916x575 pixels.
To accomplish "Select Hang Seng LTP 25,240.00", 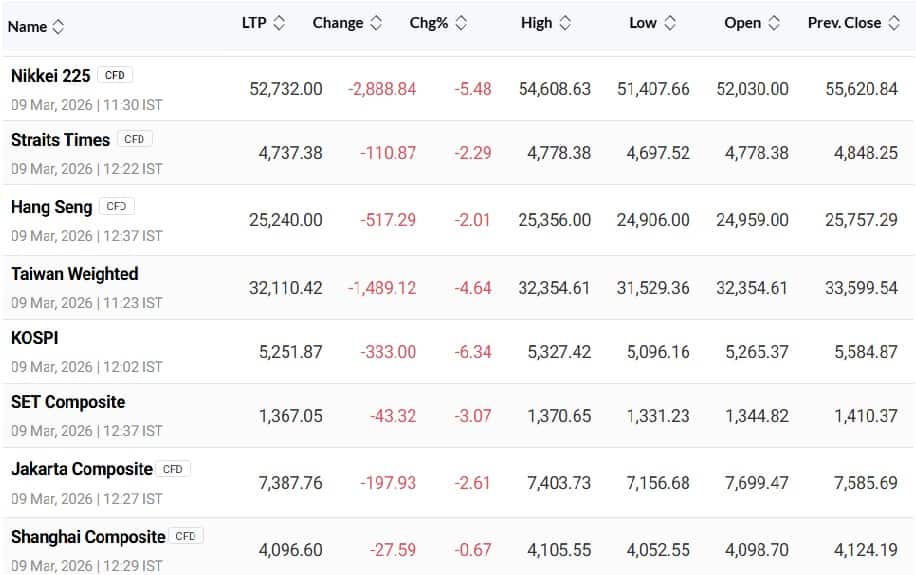I will (x=286, y=220).
